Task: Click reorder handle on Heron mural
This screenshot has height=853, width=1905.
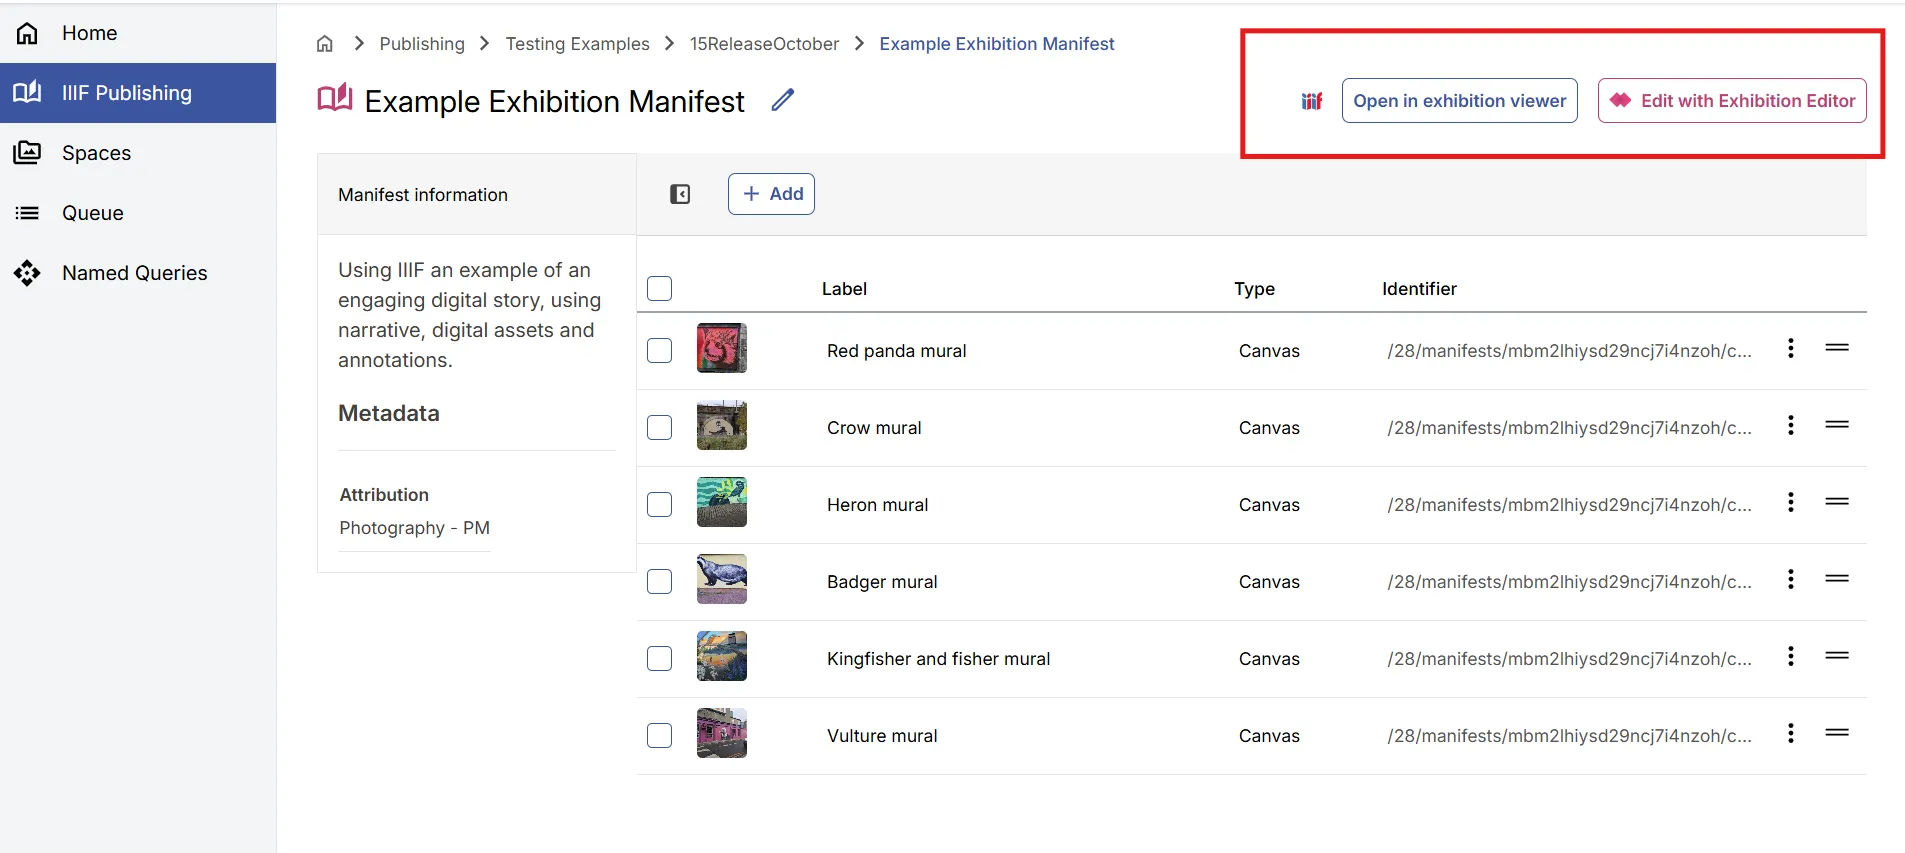Action: click(x=1837, y=502)
